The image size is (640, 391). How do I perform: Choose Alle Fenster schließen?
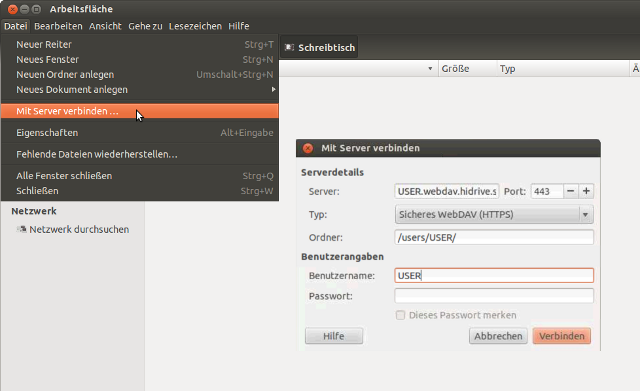[140, 176]
